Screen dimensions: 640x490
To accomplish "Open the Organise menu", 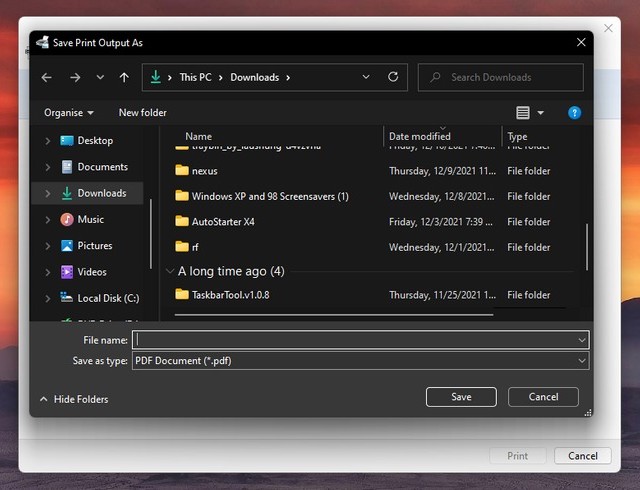I will [69, 113].
